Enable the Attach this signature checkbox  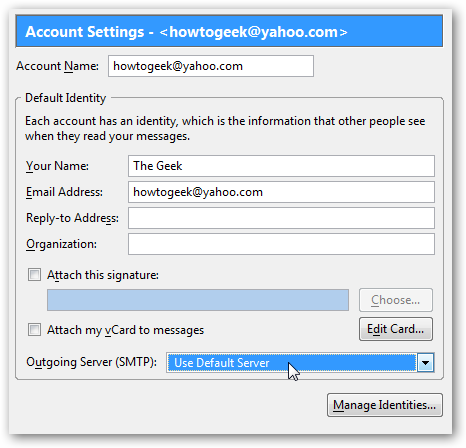(x=34, y=275)
